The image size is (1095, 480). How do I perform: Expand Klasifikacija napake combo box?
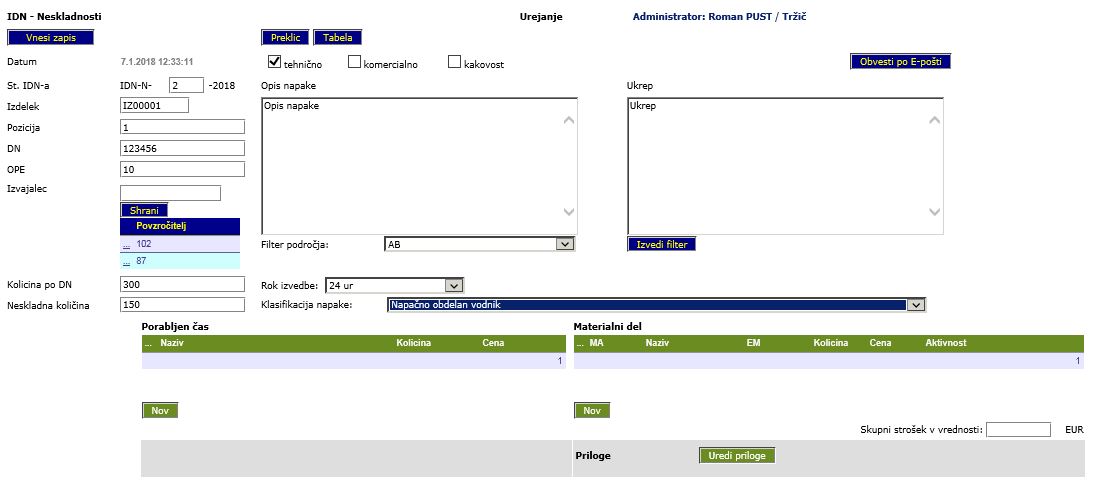pyautogui.click(x=915, y=305)
